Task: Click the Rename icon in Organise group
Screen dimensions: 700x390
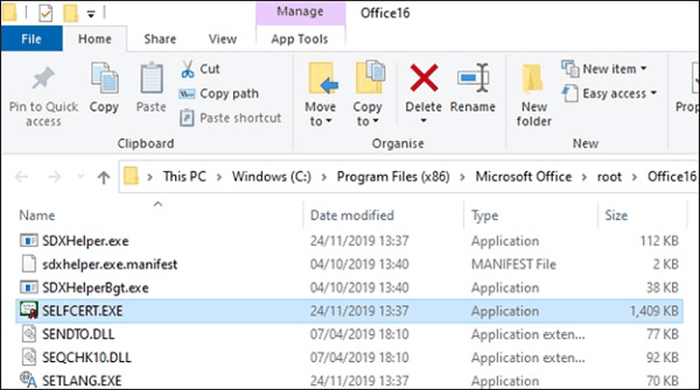Action: [x=473, y=78]
